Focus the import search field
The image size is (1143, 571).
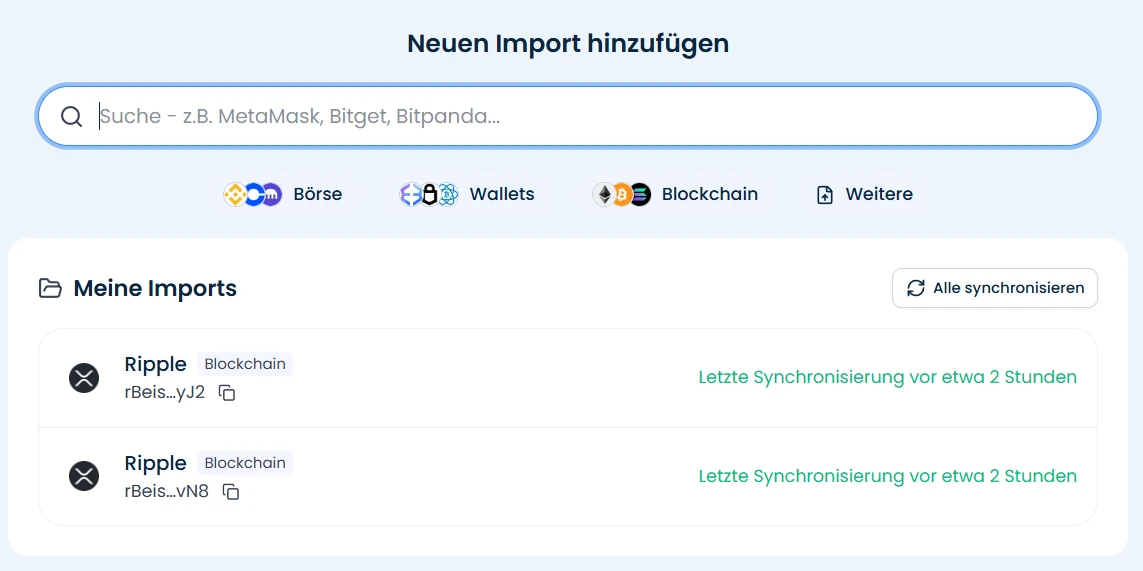point(568,117)
